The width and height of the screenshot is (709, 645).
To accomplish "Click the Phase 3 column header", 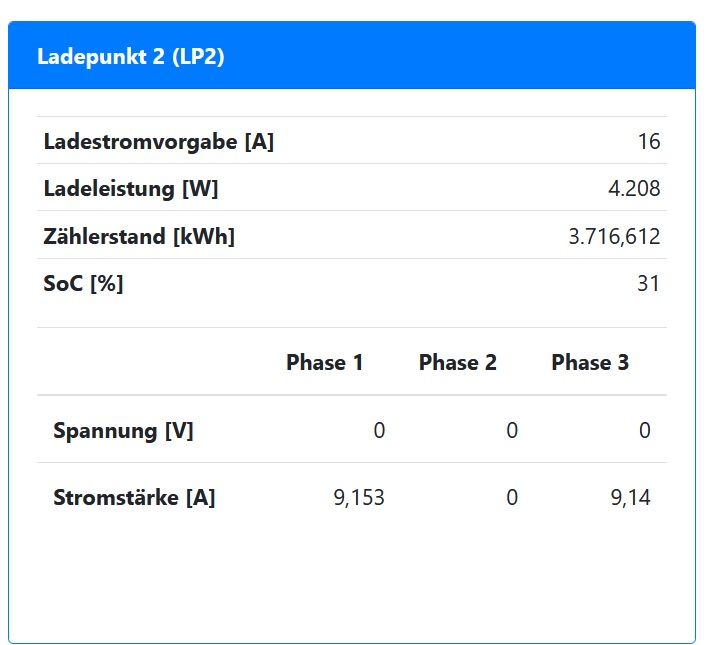I will click(x=590, y=363).
